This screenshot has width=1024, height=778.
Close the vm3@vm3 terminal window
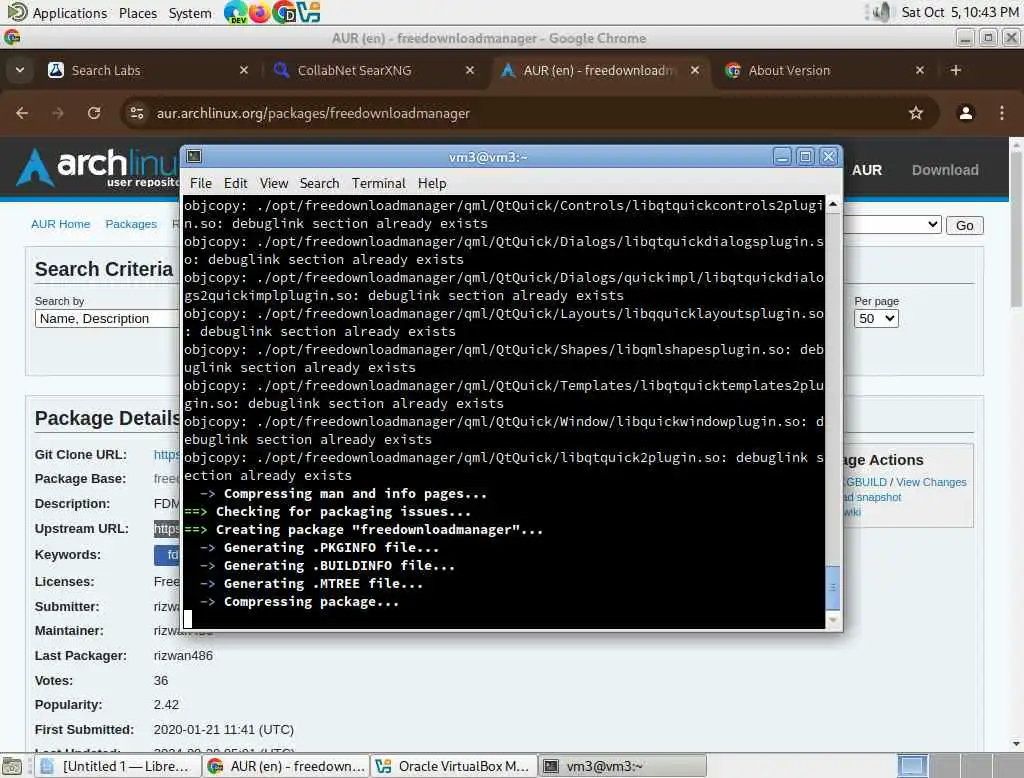tap(829, 156)
